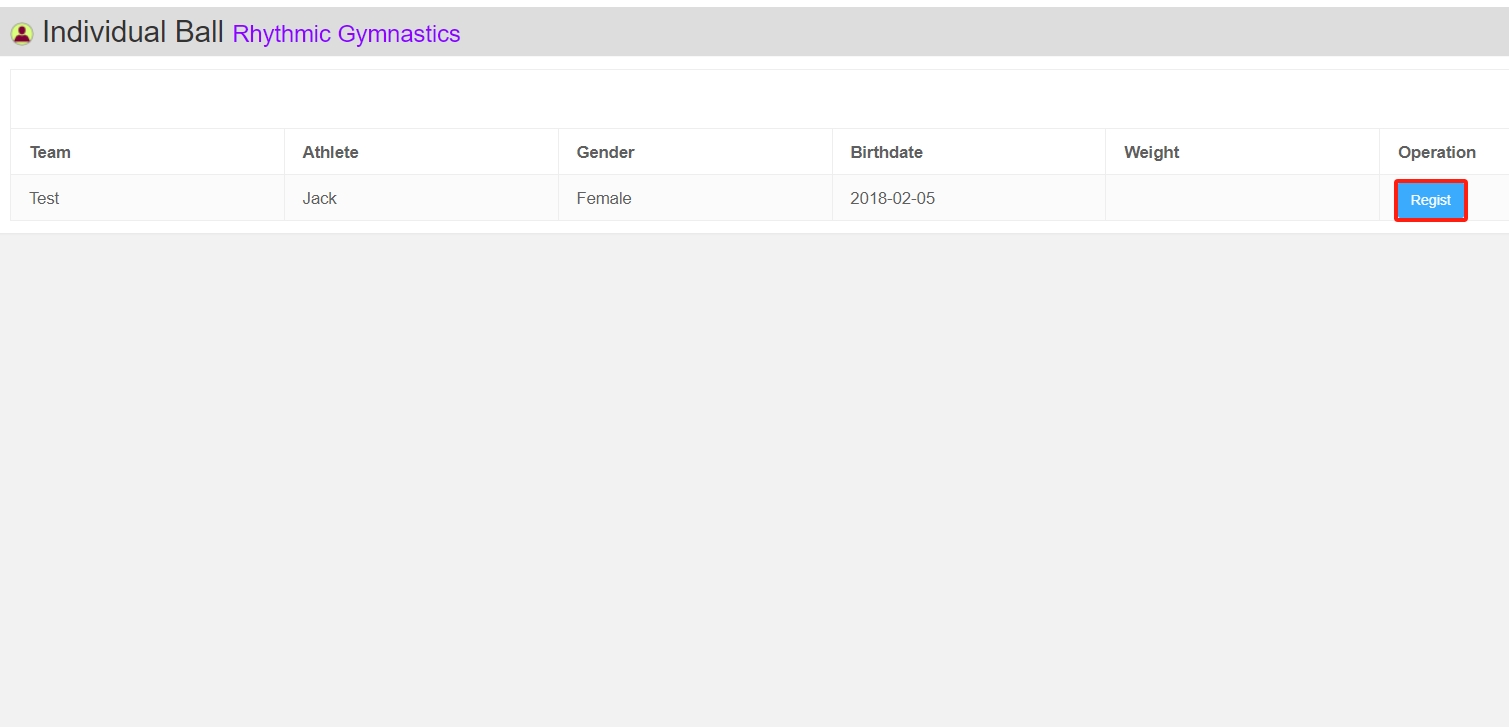Select the Female gender cell
The image size is (1509, 727).
pos(603,198)
